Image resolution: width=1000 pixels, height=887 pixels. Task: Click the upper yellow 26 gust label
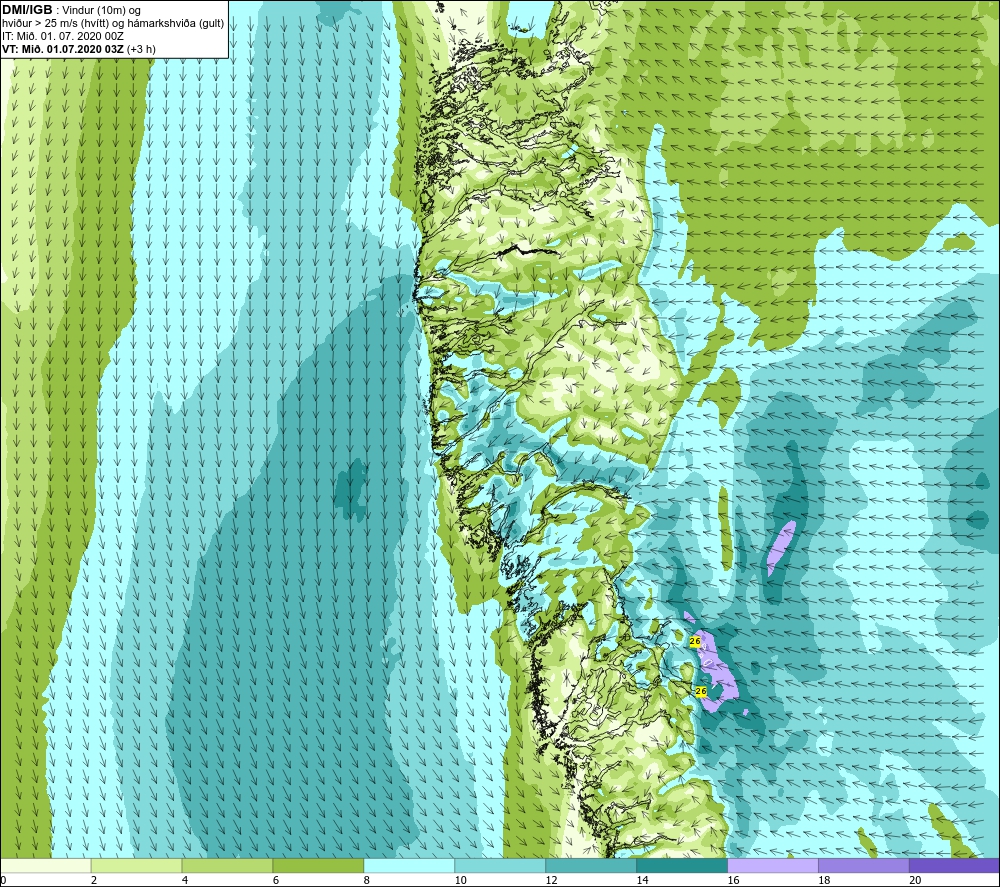pyautogui.click(x=695, y=641)
